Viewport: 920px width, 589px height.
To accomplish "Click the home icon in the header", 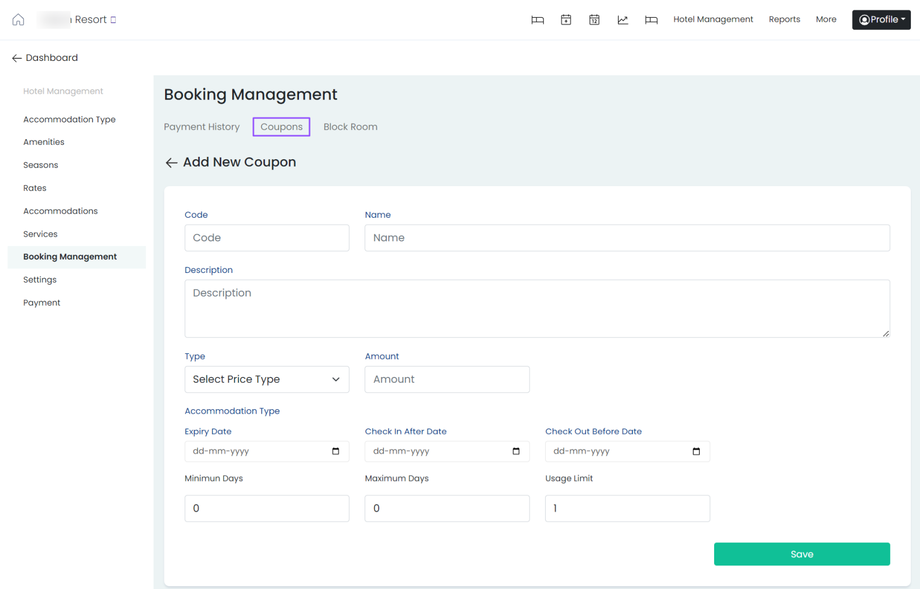I will pos(18,20).
